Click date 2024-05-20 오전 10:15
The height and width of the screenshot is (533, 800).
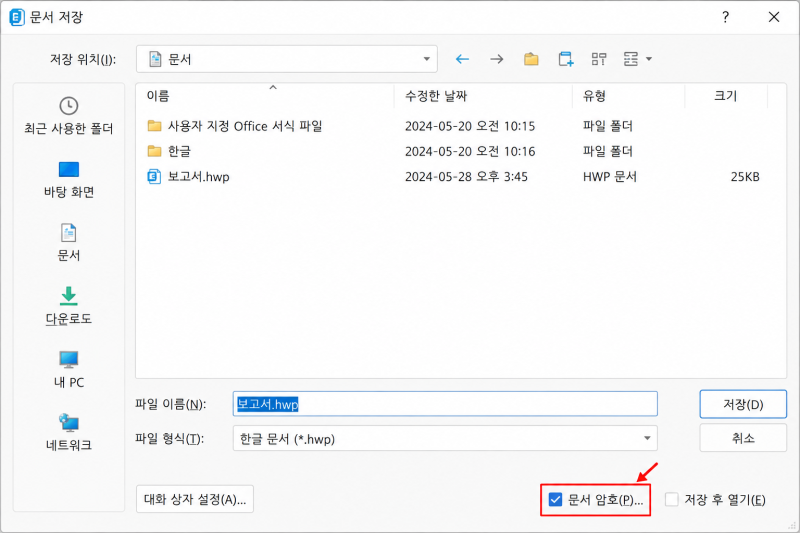pos(470,126)
